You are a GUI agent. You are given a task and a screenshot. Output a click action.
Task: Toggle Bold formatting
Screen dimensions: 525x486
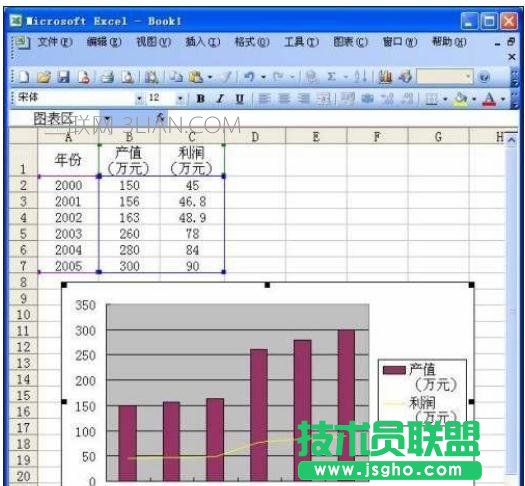tap(201, 99)
